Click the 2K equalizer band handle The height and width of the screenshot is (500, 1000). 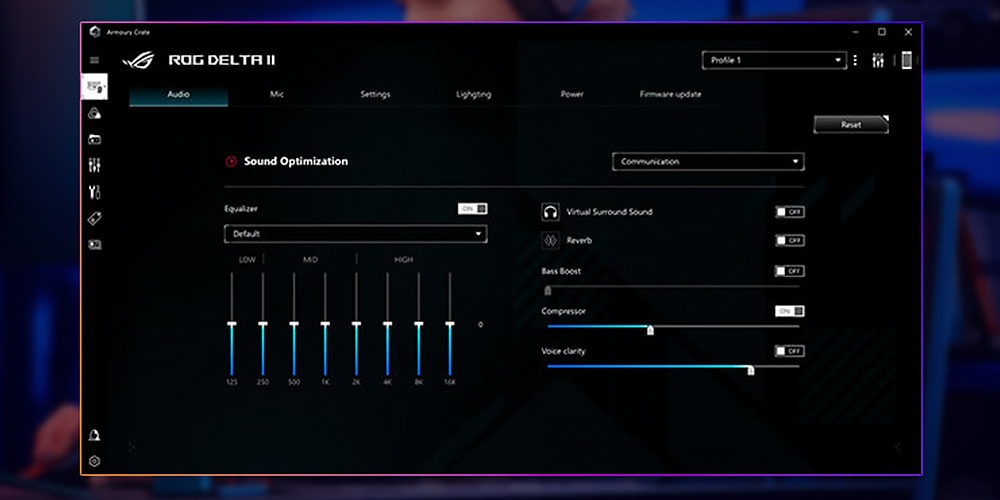(x=356, y=325)
